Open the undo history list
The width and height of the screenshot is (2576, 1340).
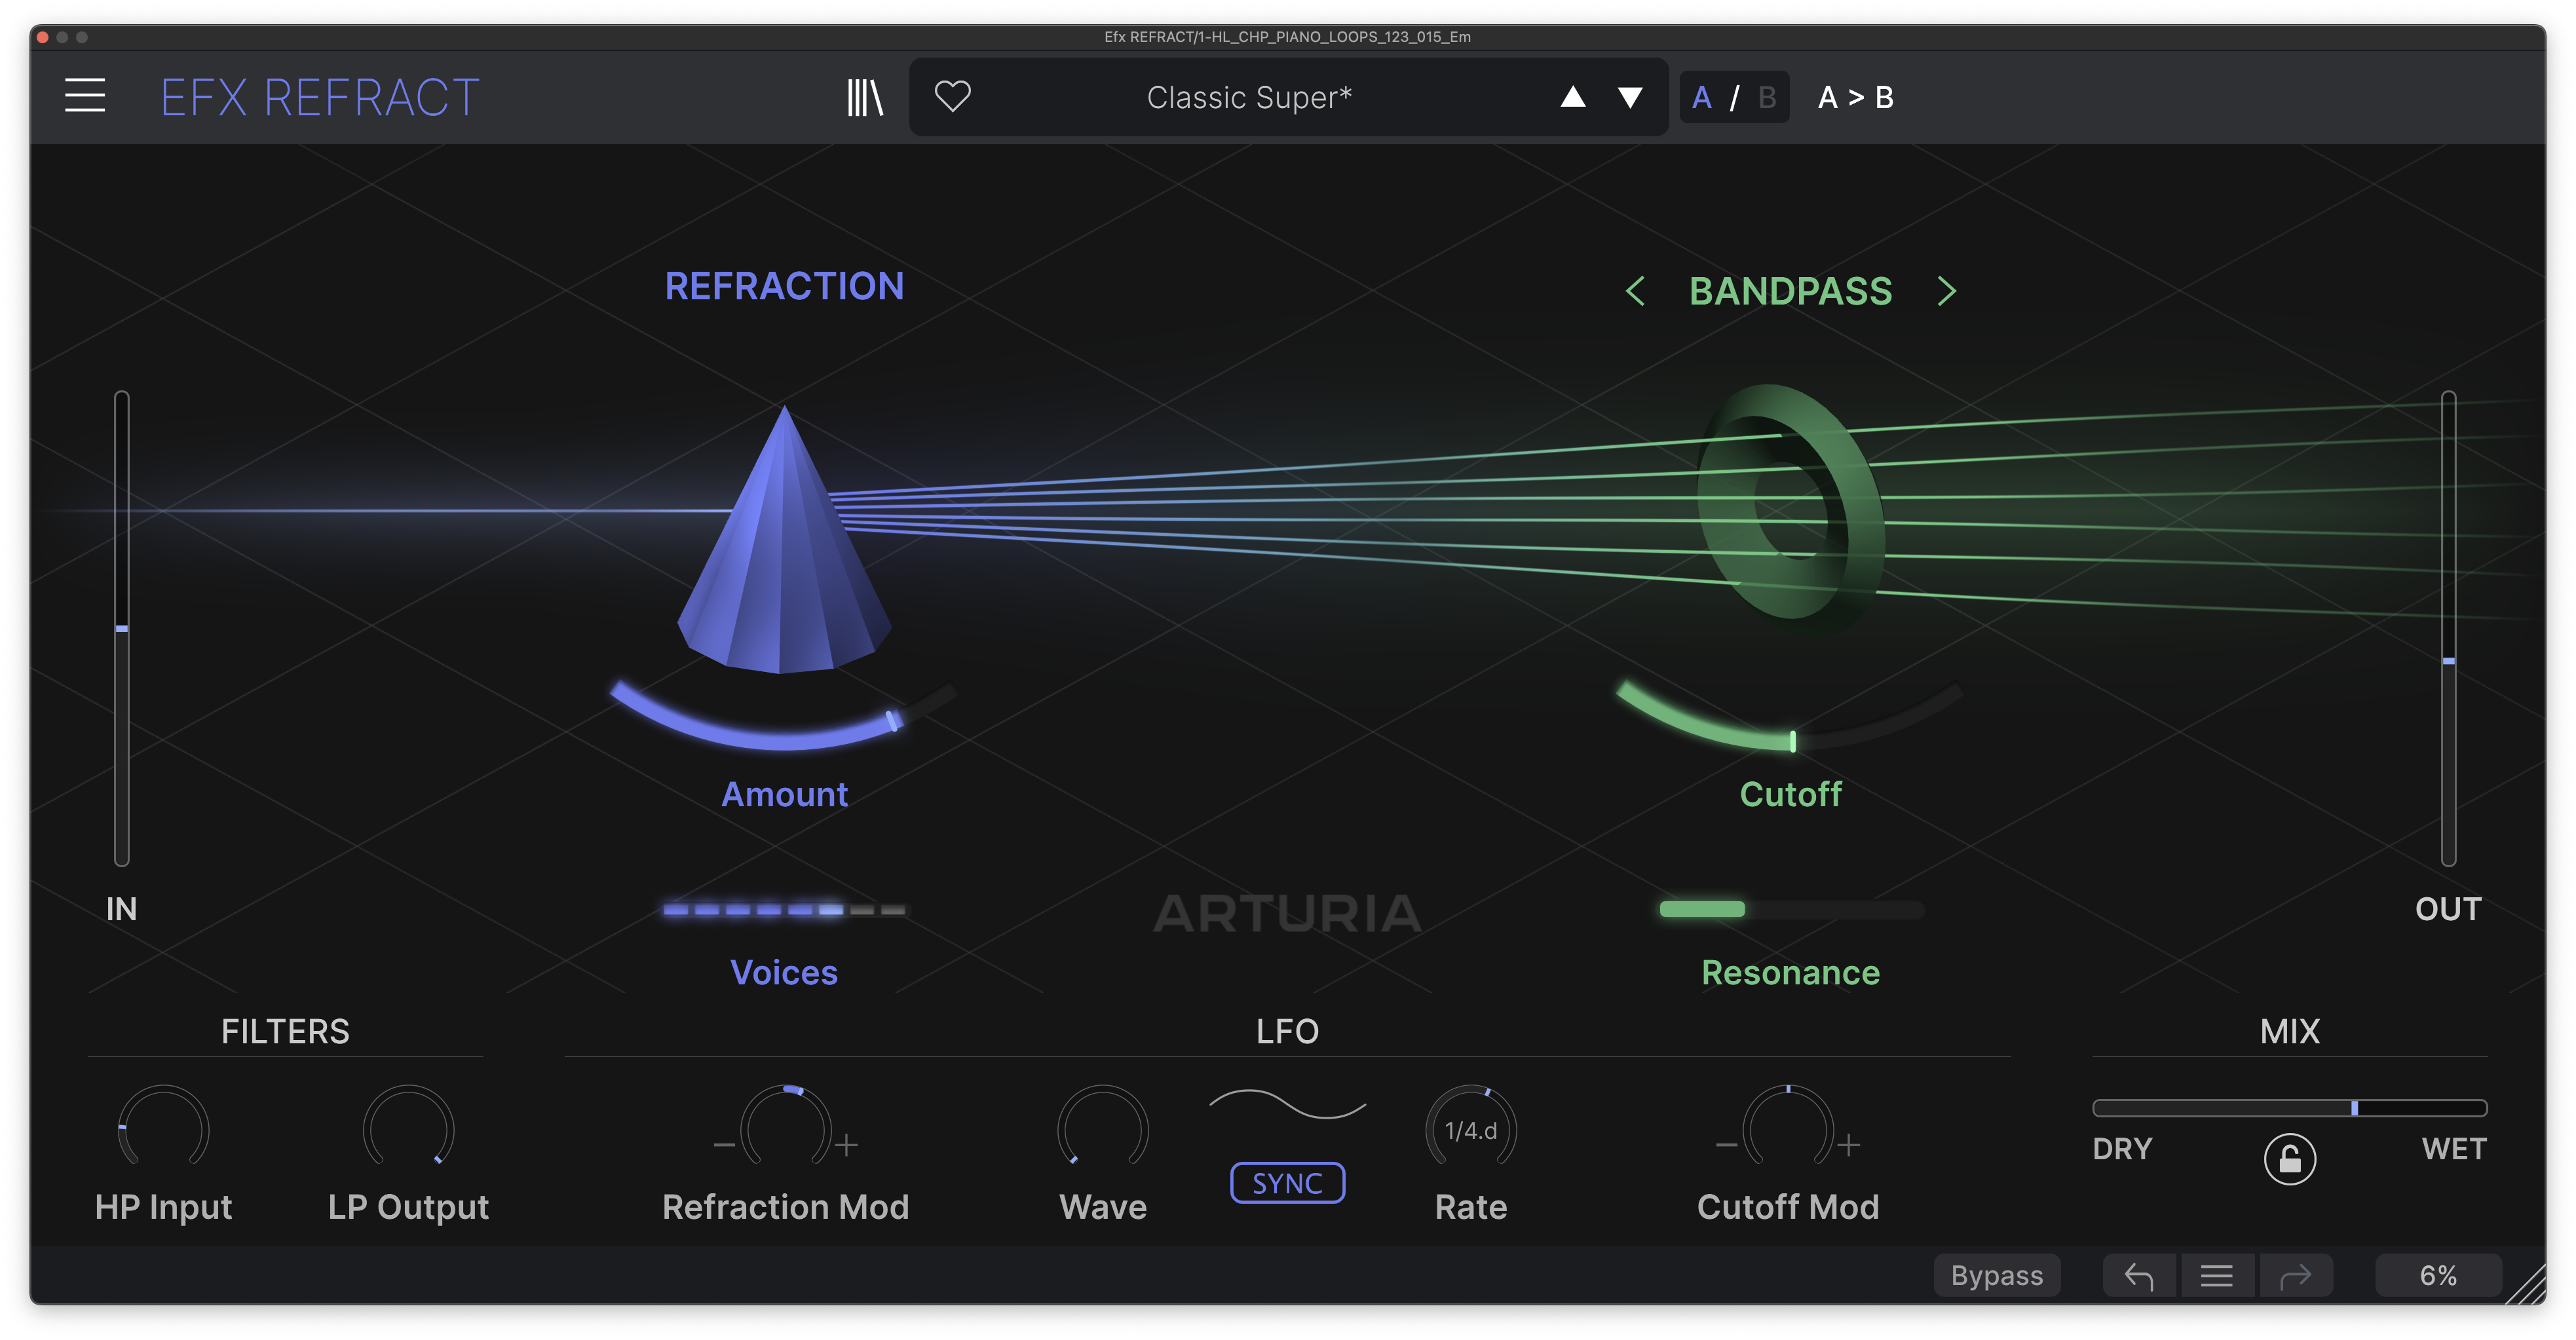coord(2217,1275)
